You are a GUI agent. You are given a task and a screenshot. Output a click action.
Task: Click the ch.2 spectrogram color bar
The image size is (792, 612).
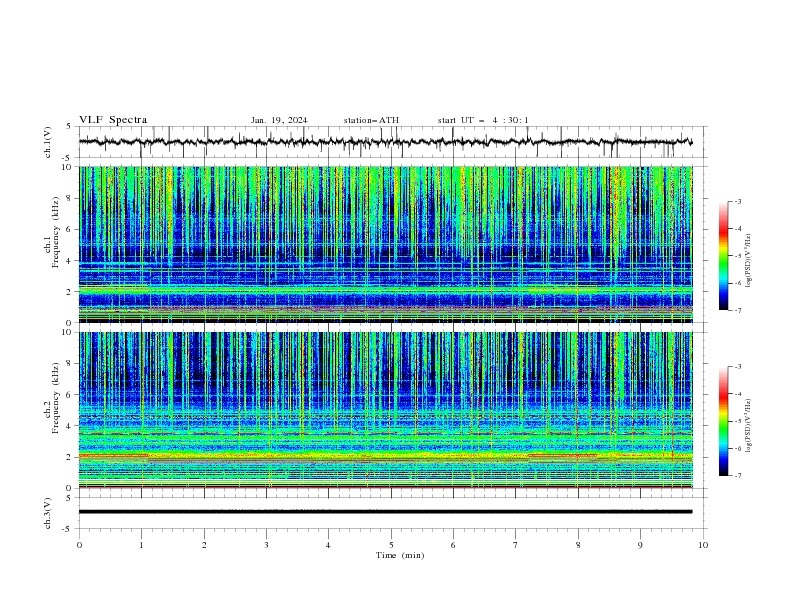point(723,421)
